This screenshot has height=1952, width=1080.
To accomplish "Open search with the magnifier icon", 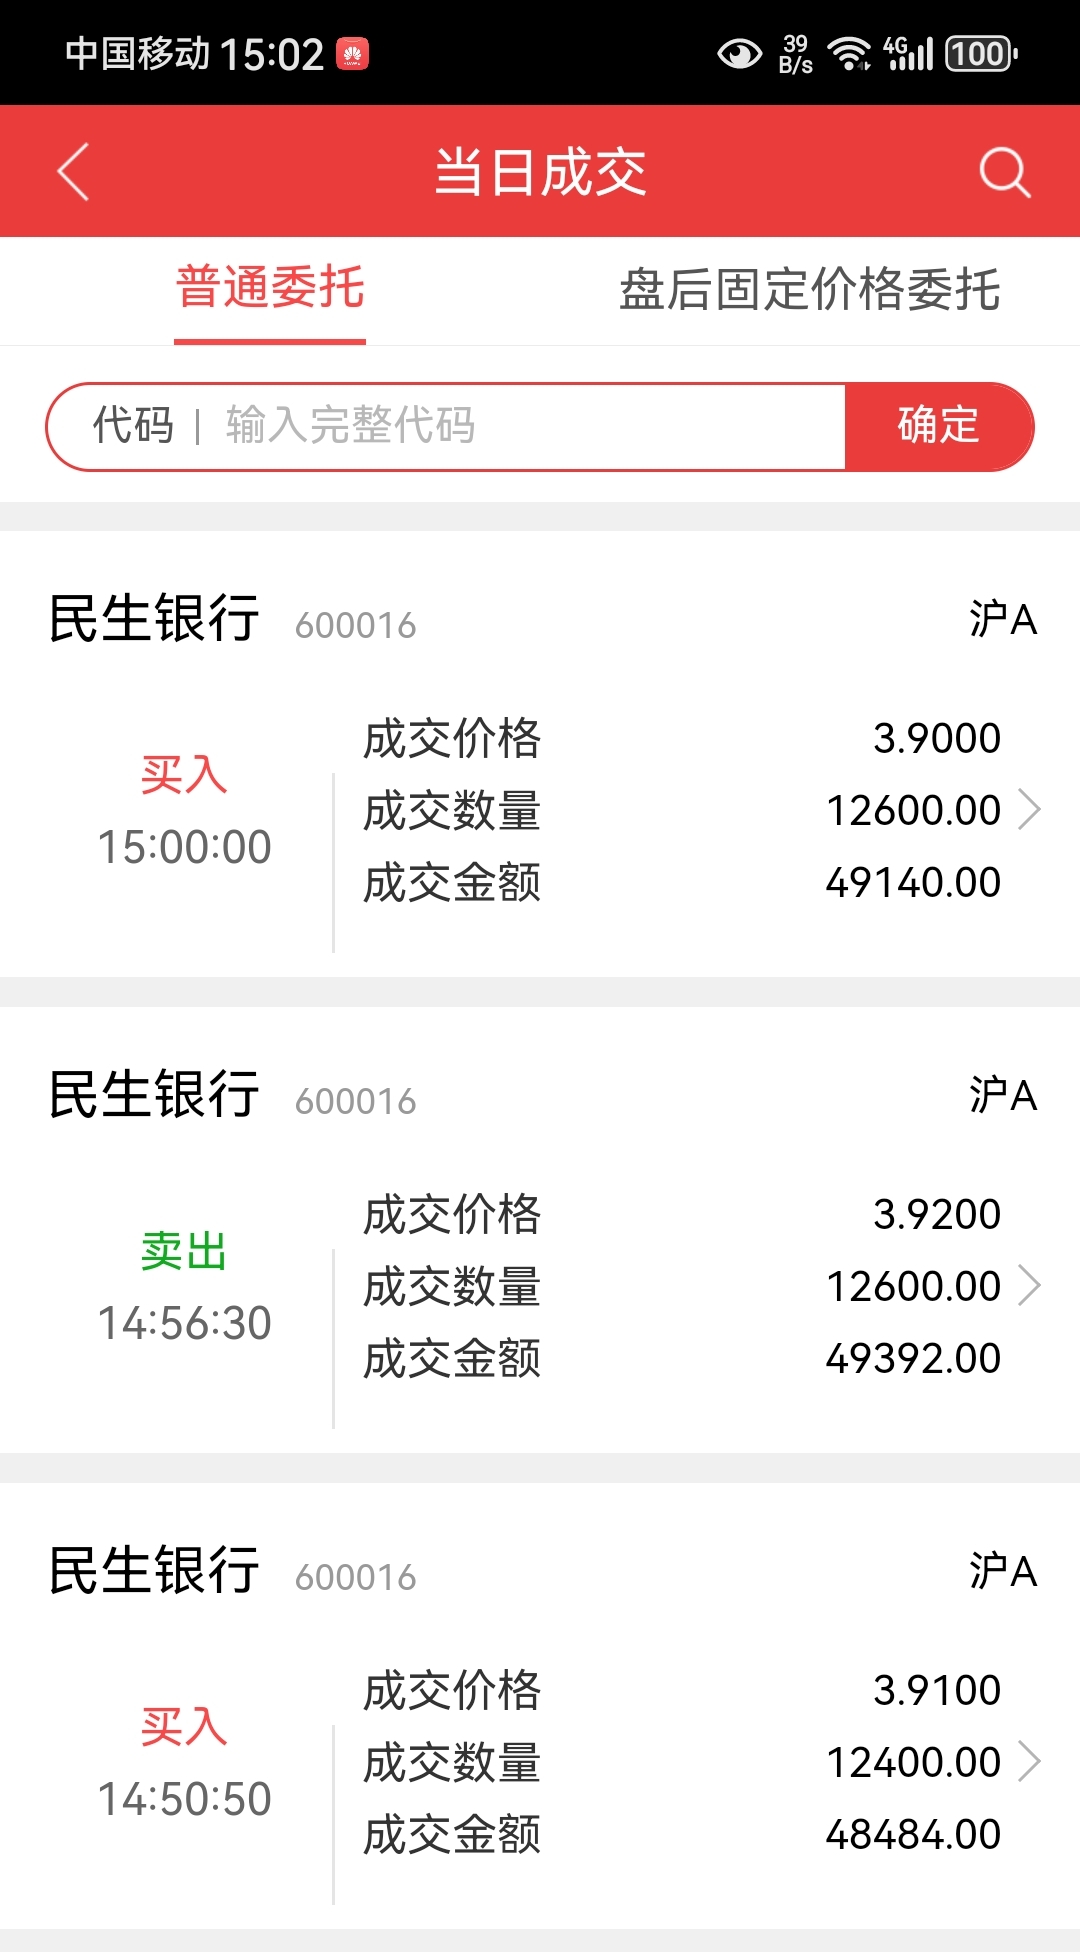I will (1004, 172).
